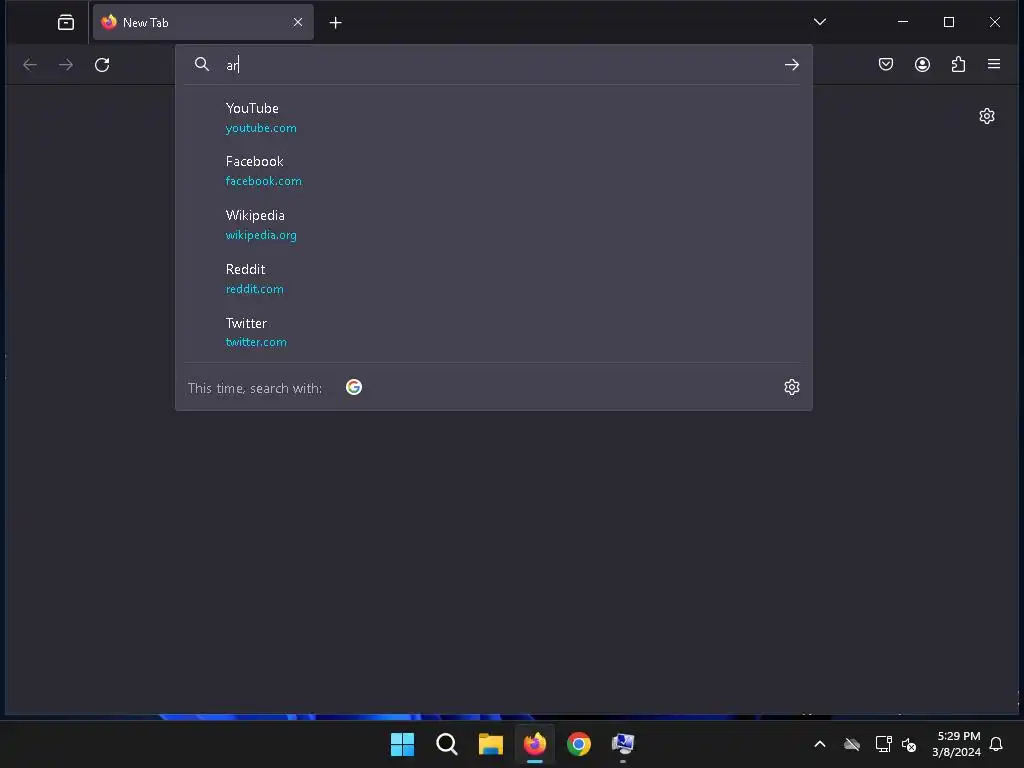This screenshot has width=1024, height=768.
Task: Open the Firefox View icon
Action: [x=66, y=23]
